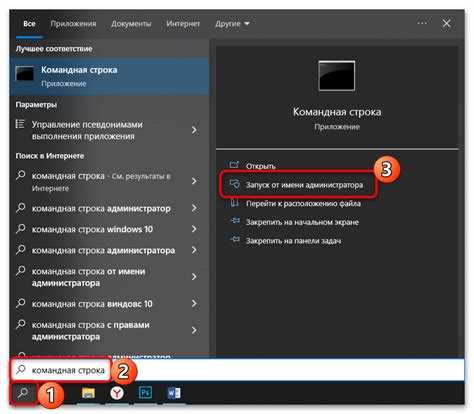The image size is (474, 414).
Task: Click the magnifier next to 'командная строка windows 10'
Action: [21, 229]
